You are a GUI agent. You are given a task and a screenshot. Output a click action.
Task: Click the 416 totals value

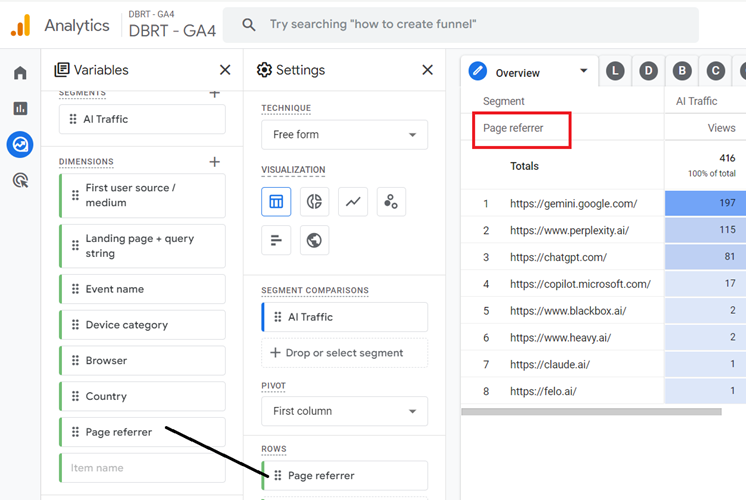(727, 158)
